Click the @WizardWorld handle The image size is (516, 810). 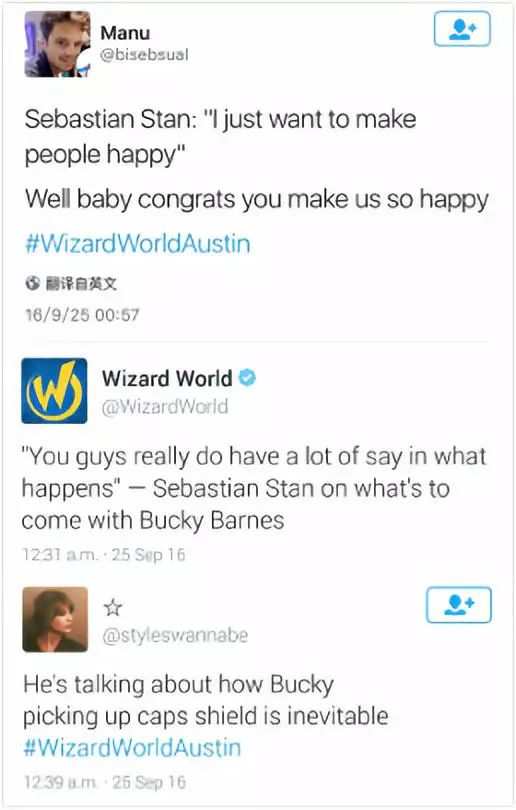coord(165,407)
